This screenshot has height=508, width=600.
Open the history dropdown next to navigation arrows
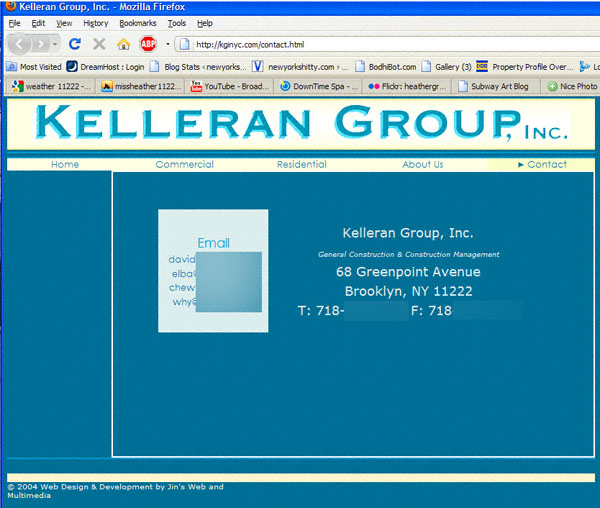click(55, 44)
